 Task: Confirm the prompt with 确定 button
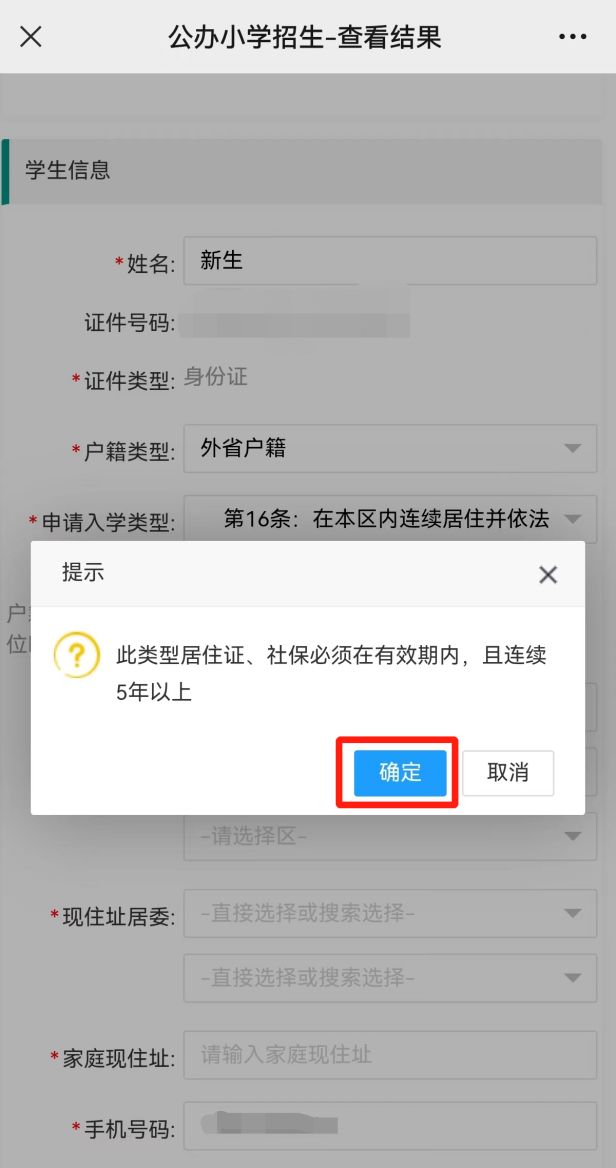400,772
